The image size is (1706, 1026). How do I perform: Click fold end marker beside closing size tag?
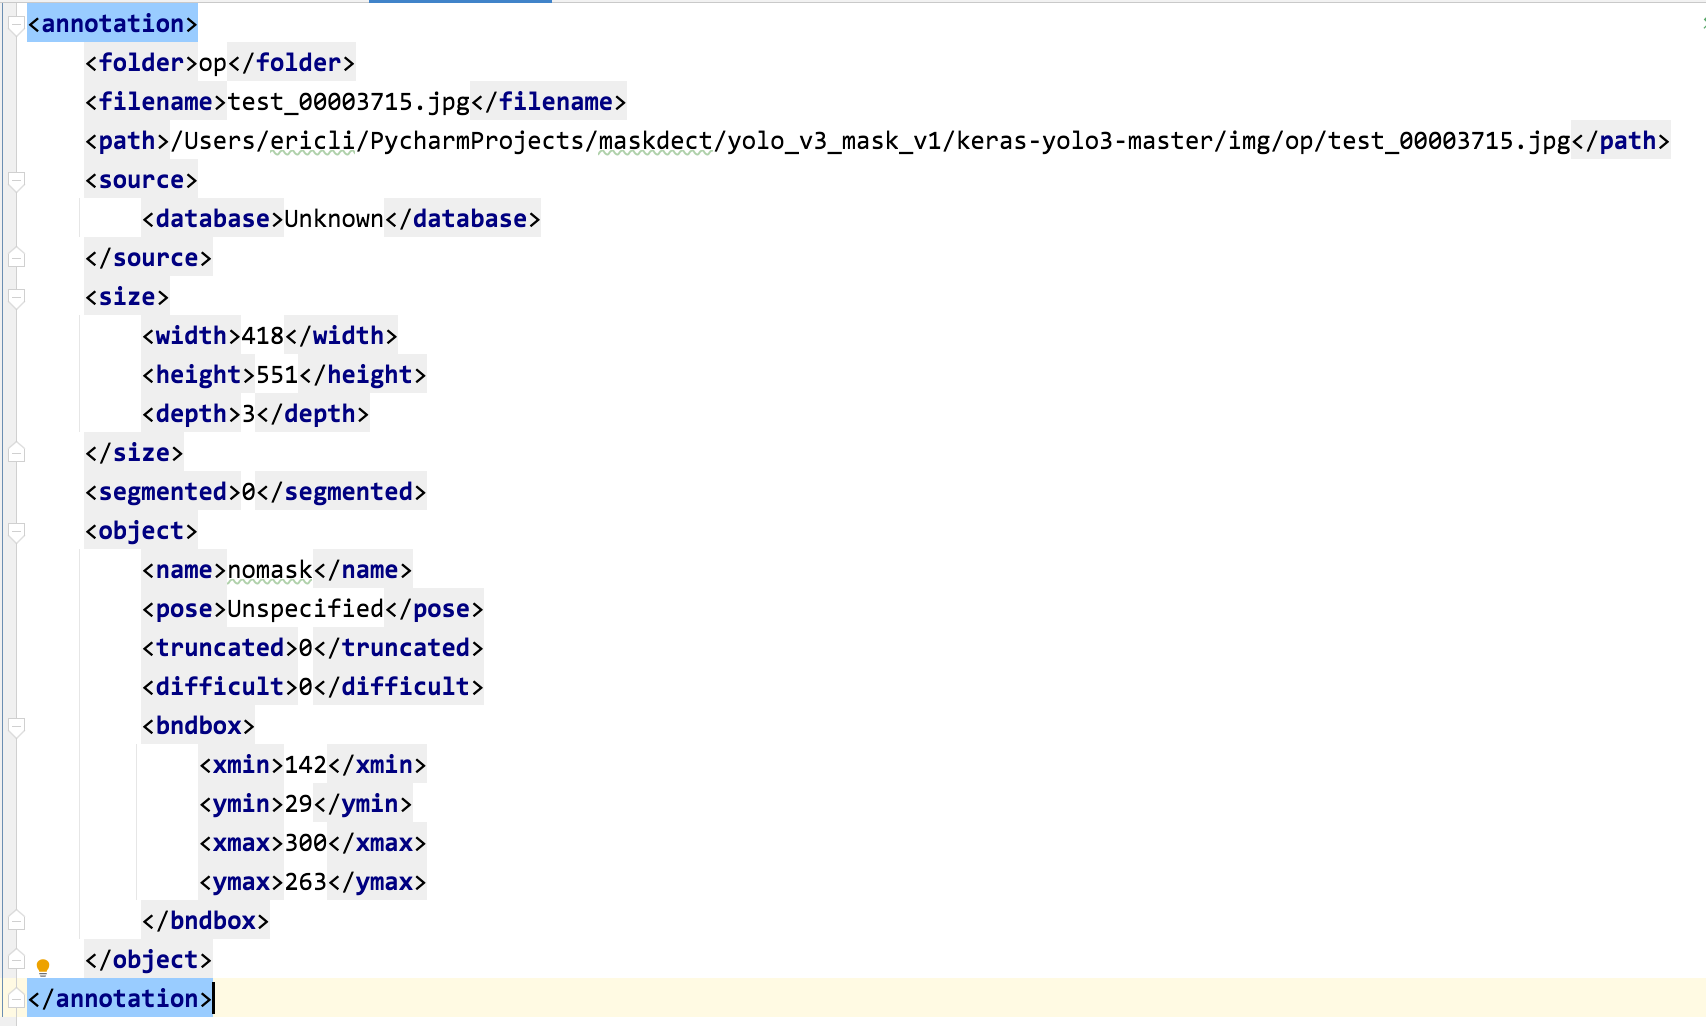pos(16,453)
